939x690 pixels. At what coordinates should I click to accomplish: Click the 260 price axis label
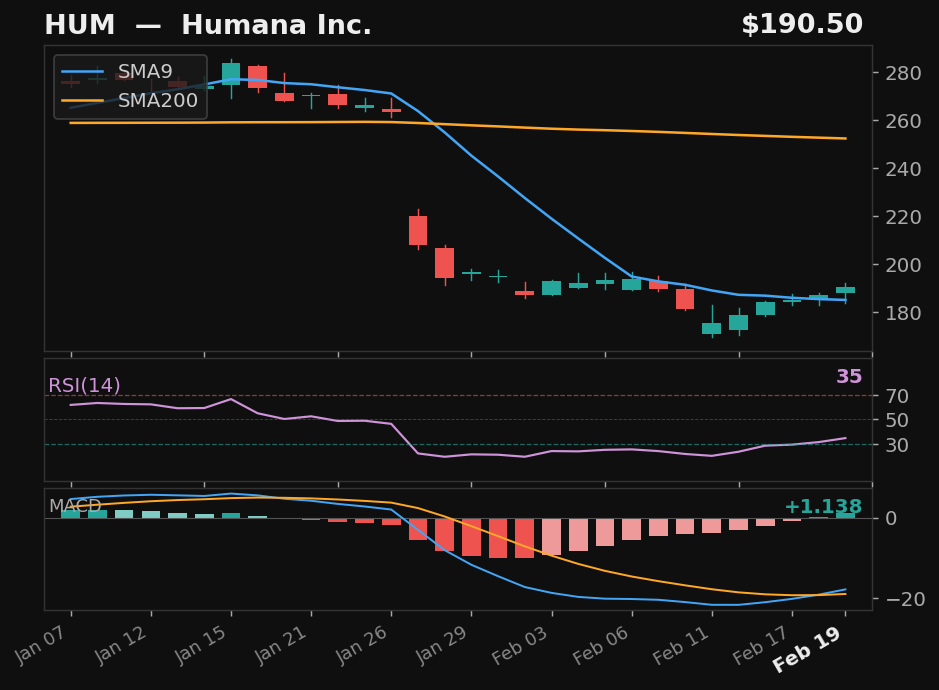(x=903, y=121)
